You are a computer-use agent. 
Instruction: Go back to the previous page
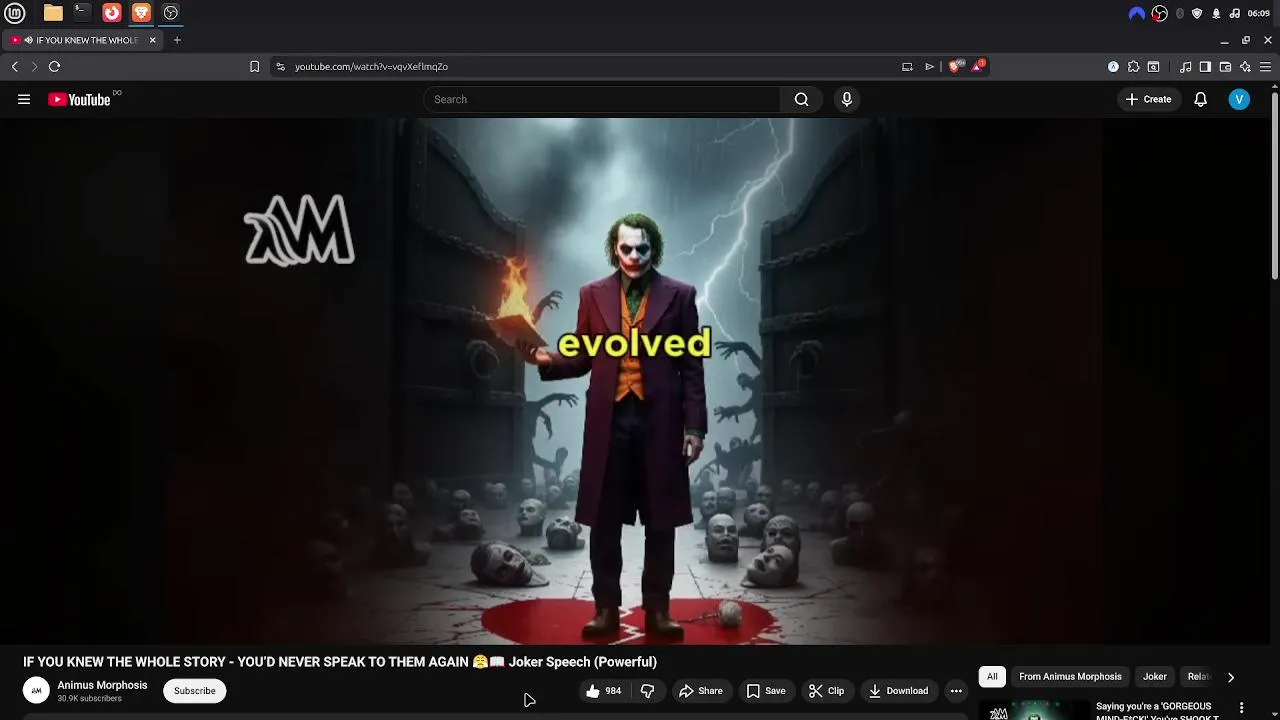click(14, 67)
